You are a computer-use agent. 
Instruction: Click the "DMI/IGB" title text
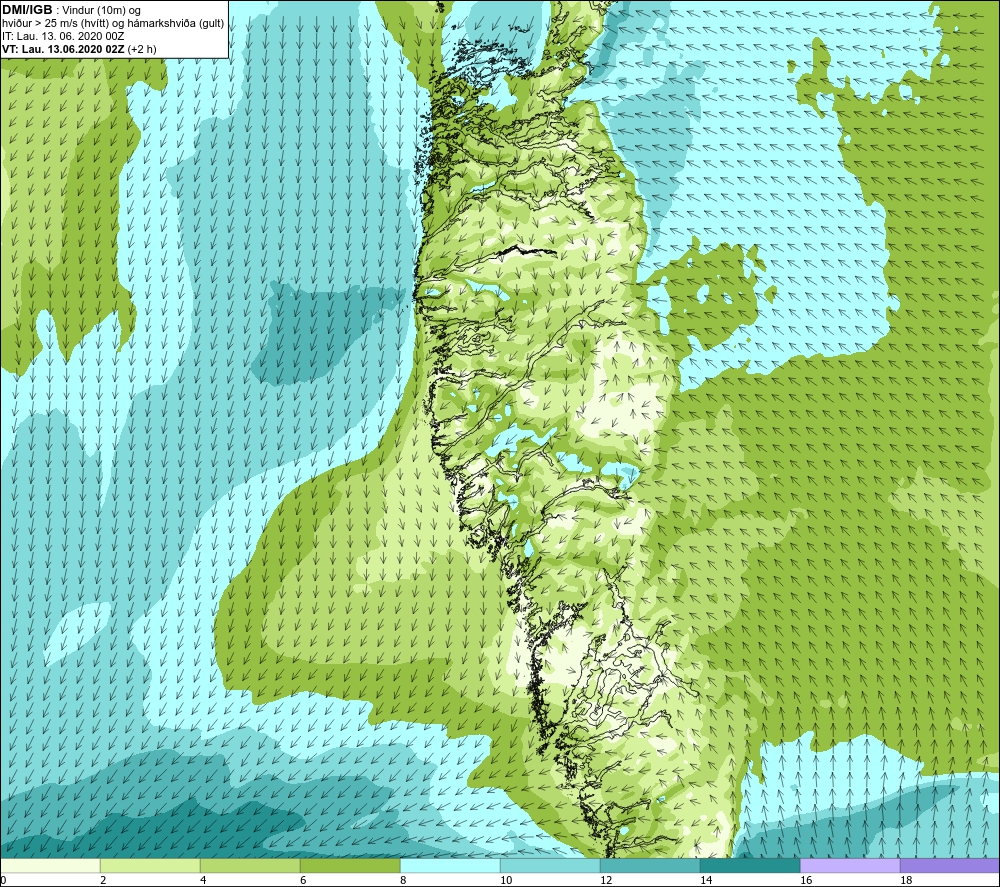click(x=27, y=10)
